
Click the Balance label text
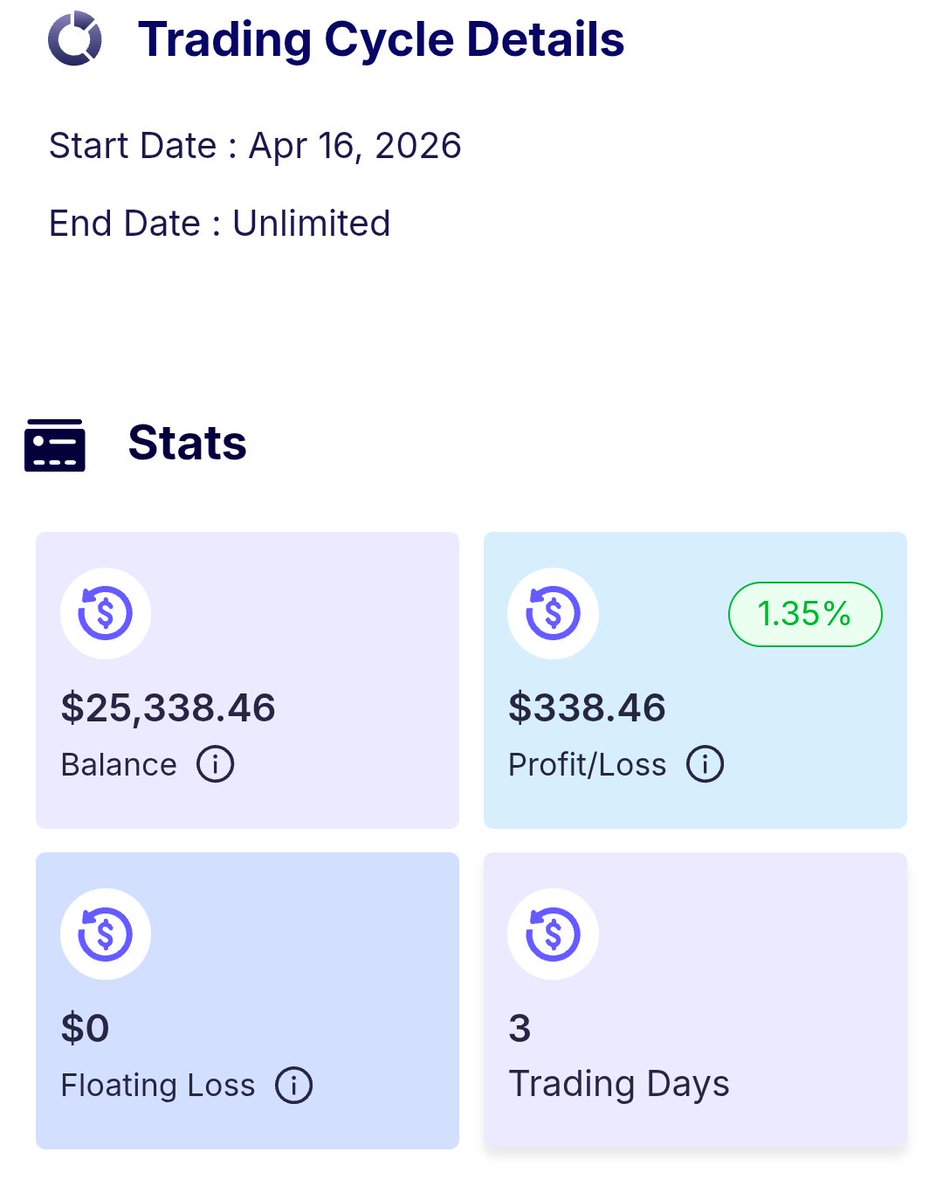(118, 765)
